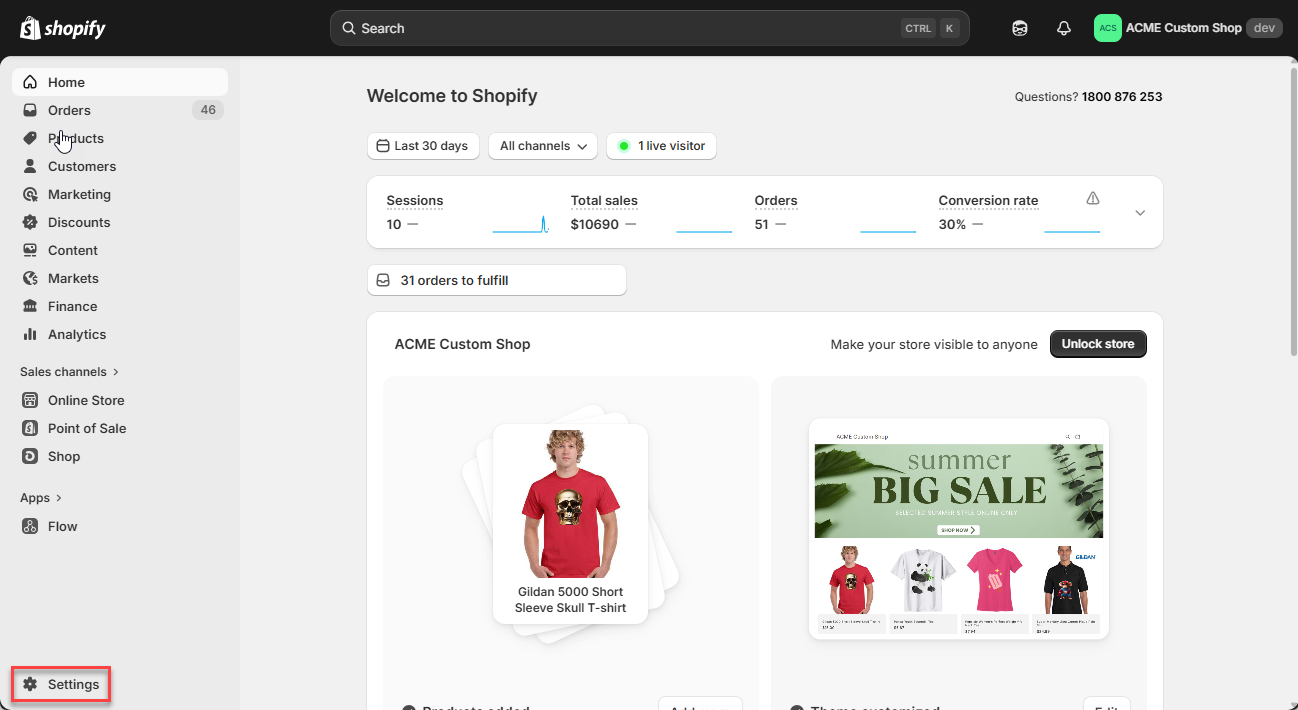Open the All channels dropdown
The width and height of the screenshot is (1298, 710).
pyautogui.click(x=543, y=146)
